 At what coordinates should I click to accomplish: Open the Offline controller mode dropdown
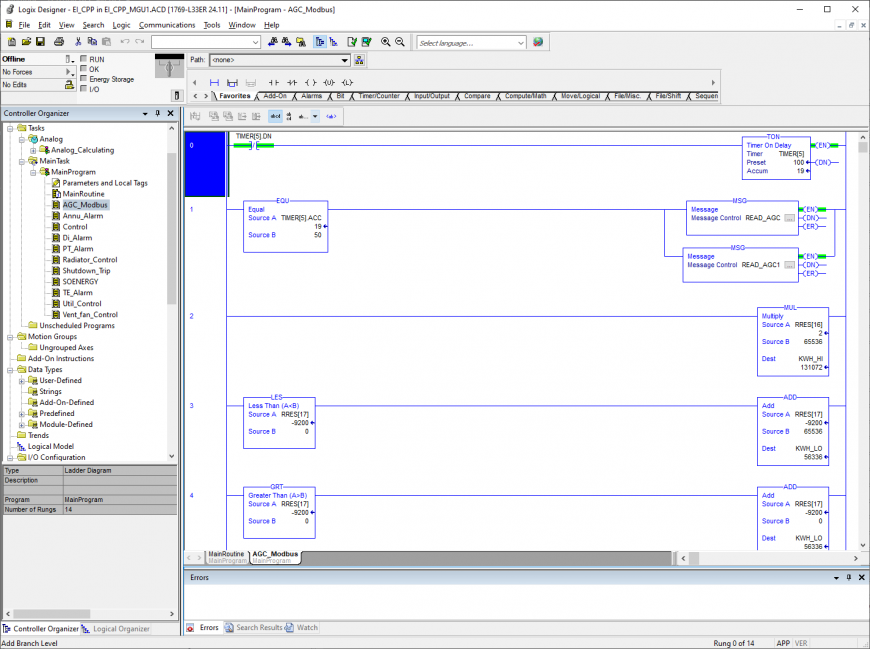point(69,59)
